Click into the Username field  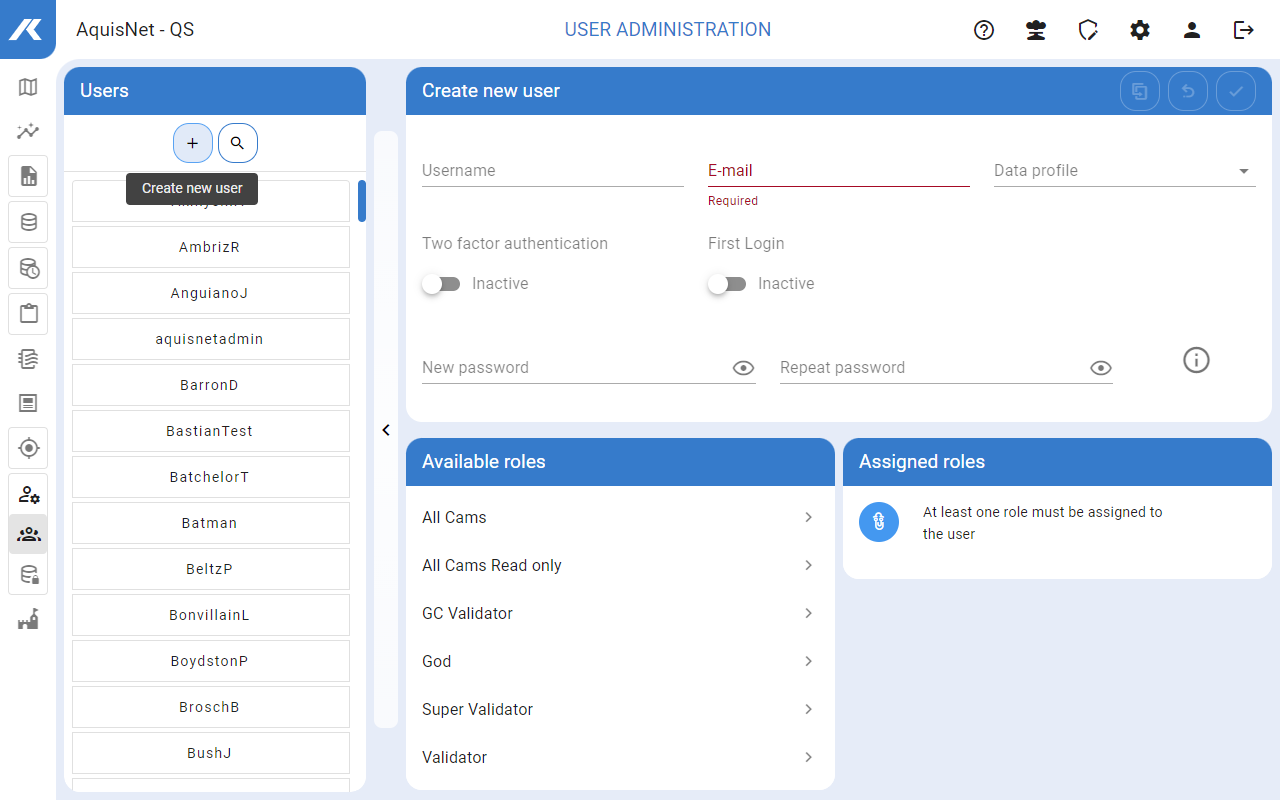point(552,171)
